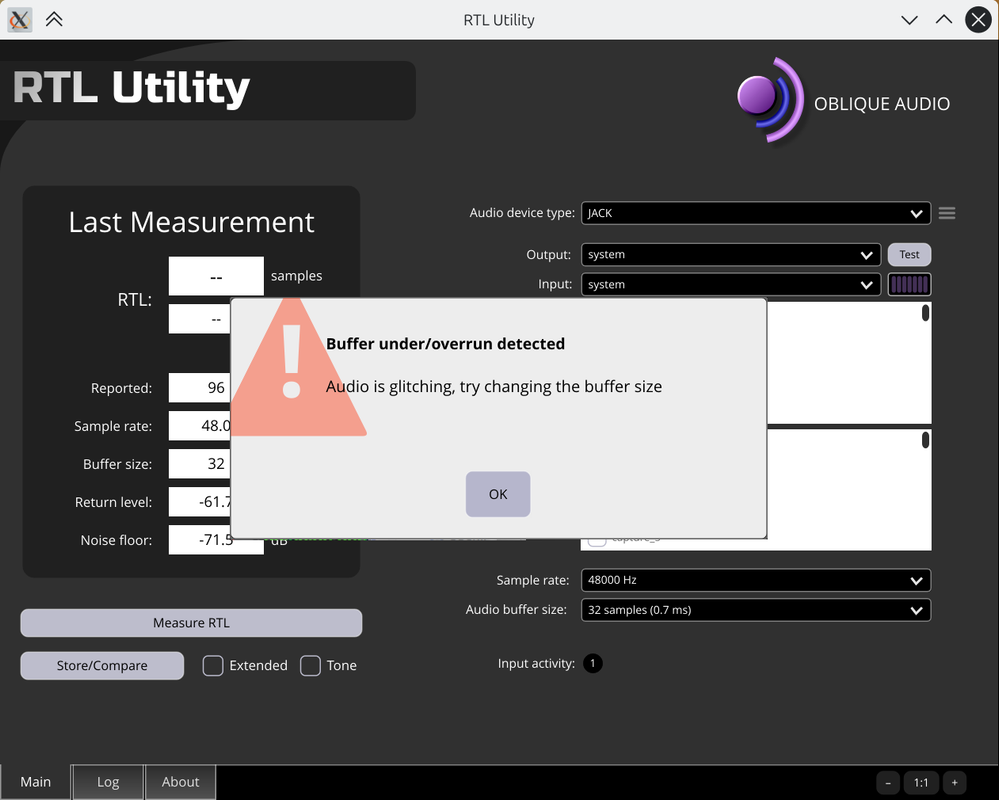999x800 pixels.
Task: Click the double-chevron keep-above icon in title bar
Action: pos(54,20)
